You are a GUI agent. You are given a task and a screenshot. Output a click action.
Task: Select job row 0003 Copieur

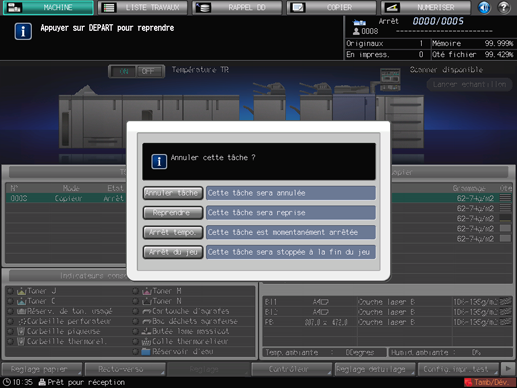pos(66,198)
